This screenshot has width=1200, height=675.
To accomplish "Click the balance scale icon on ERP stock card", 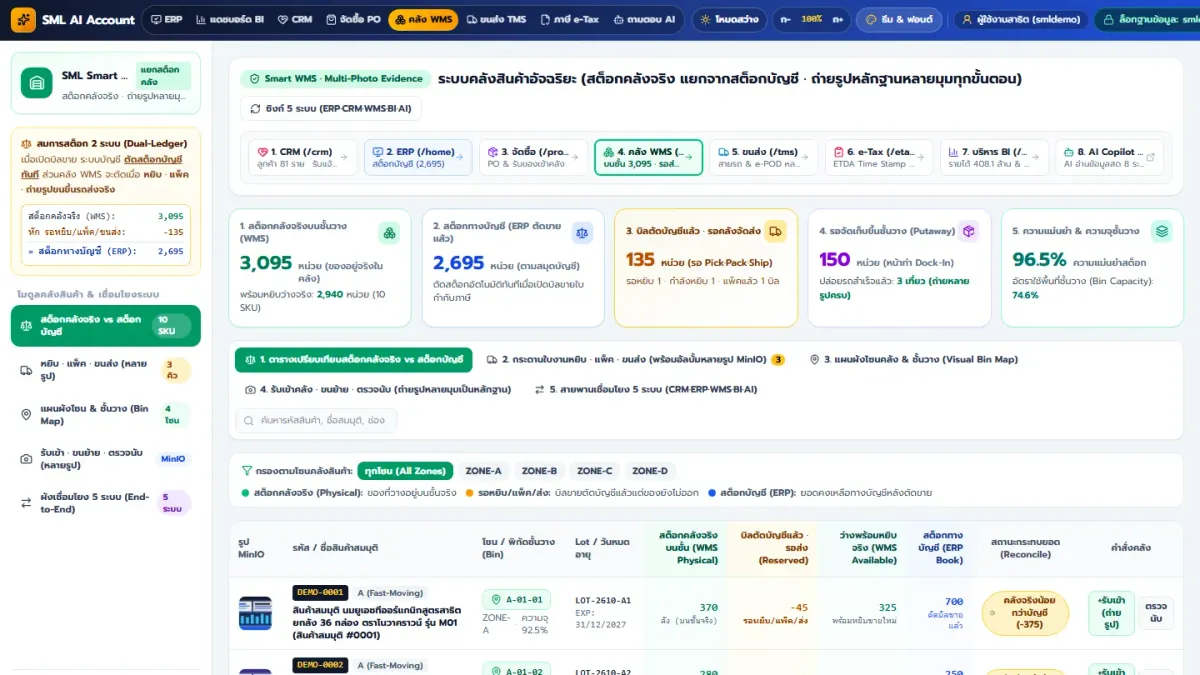I will point(582,232).
